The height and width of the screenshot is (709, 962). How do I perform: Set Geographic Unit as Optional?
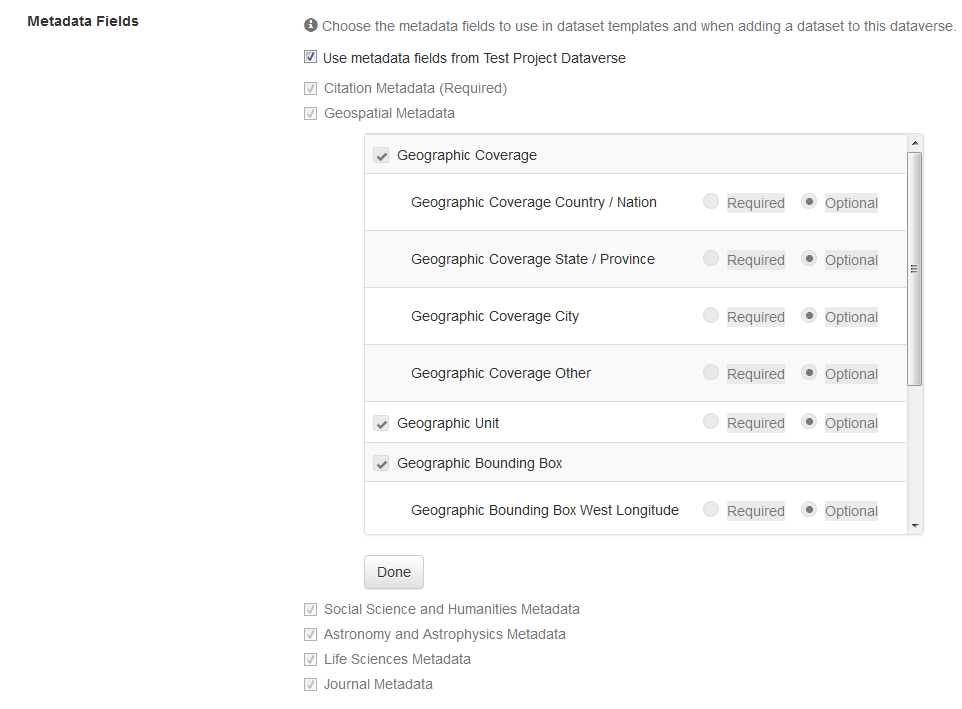click(x=809, y=421)
